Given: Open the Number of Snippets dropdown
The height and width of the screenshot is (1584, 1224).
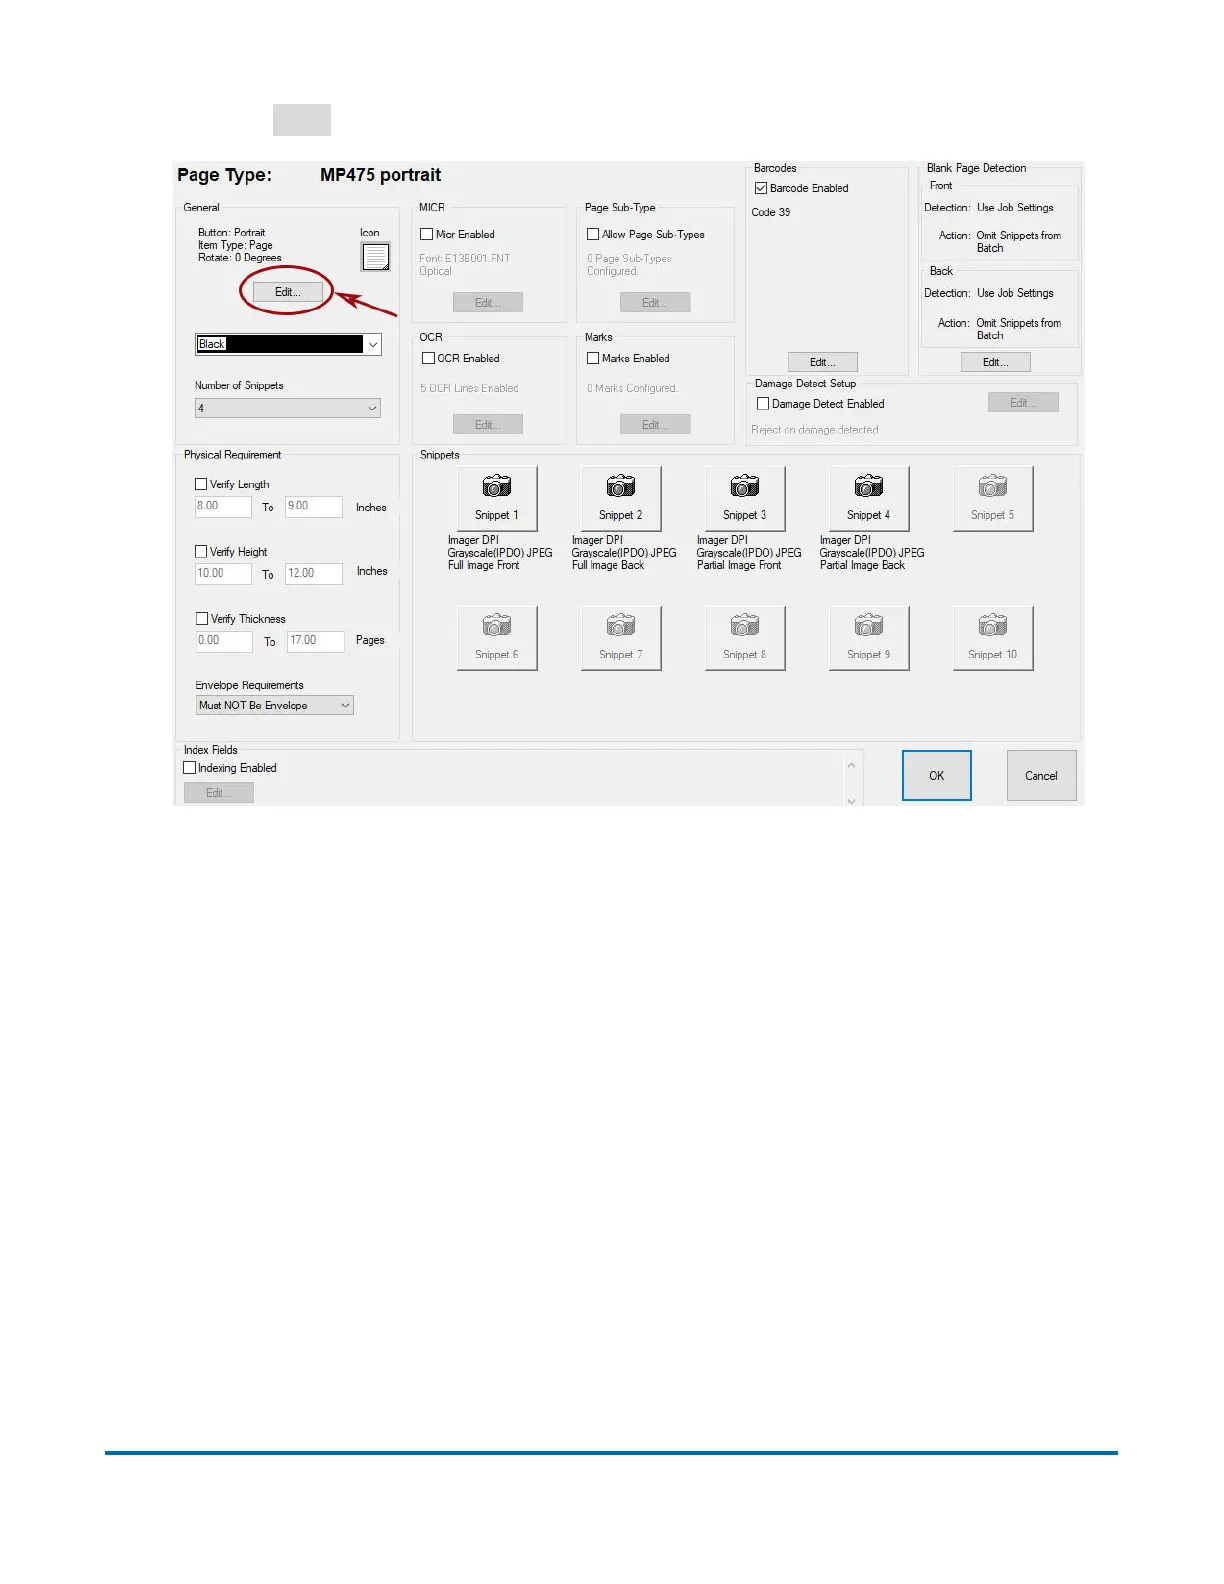Looking at the screenshot, I should click(x=288, y=408).
